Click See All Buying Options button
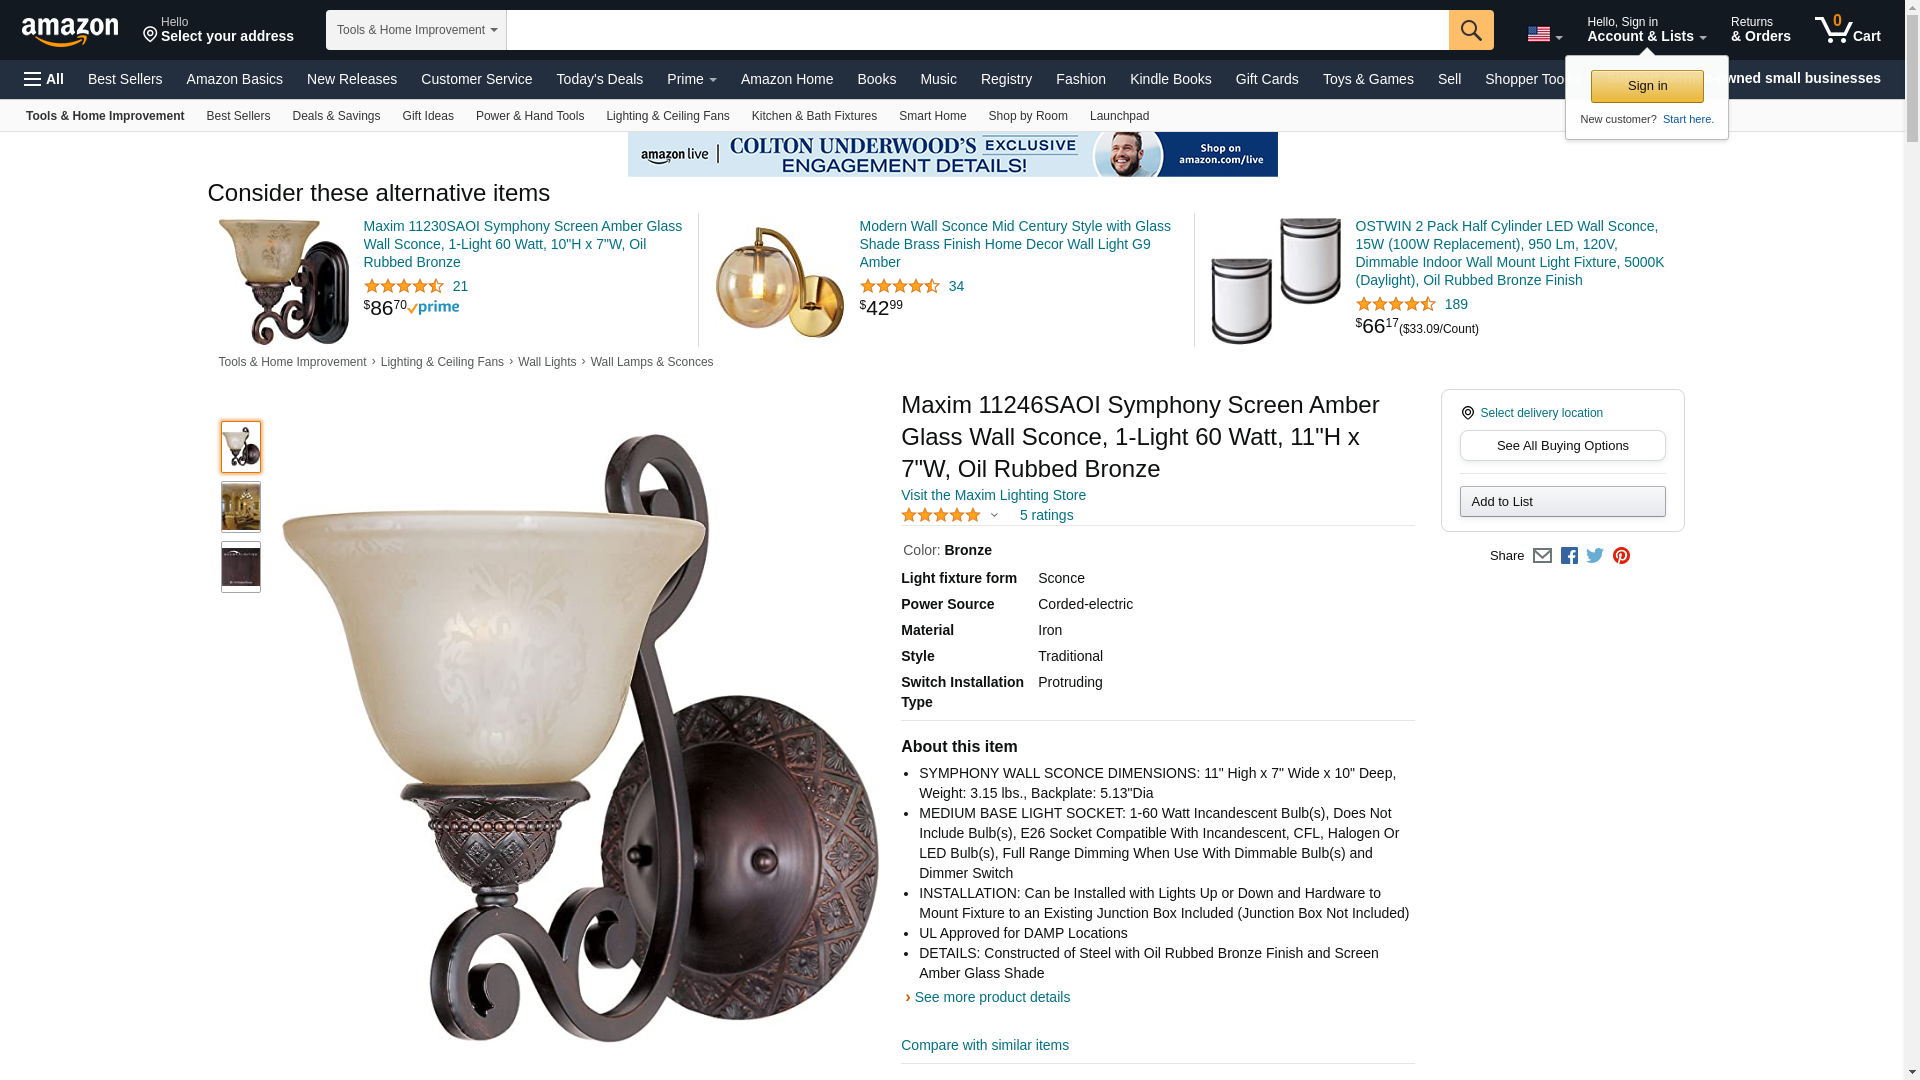The width and height of the screenshot is (1920, 1080). click(x=1562, y=446)
